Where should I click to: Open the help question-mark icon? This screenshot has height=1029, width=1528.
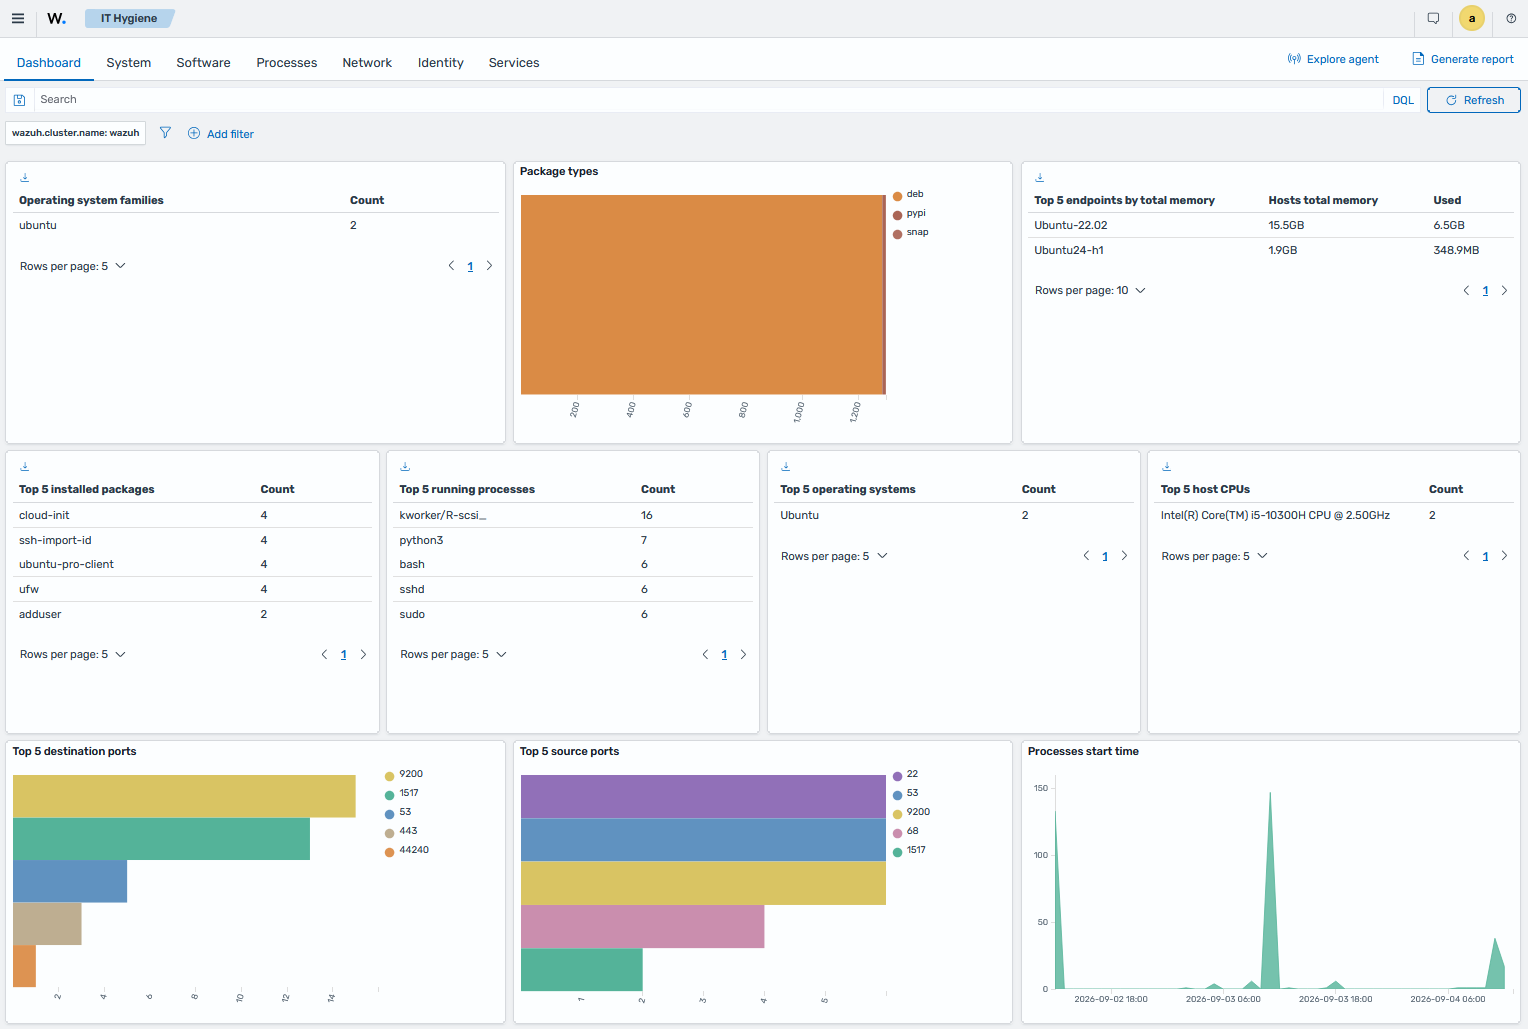(1511, 18)
